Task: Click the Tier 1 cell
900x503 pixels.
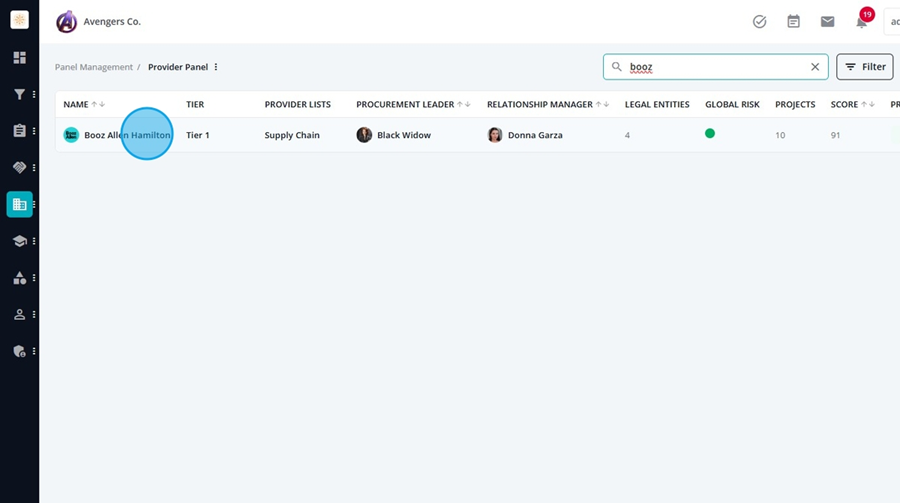Action: [x=197, y=135]
